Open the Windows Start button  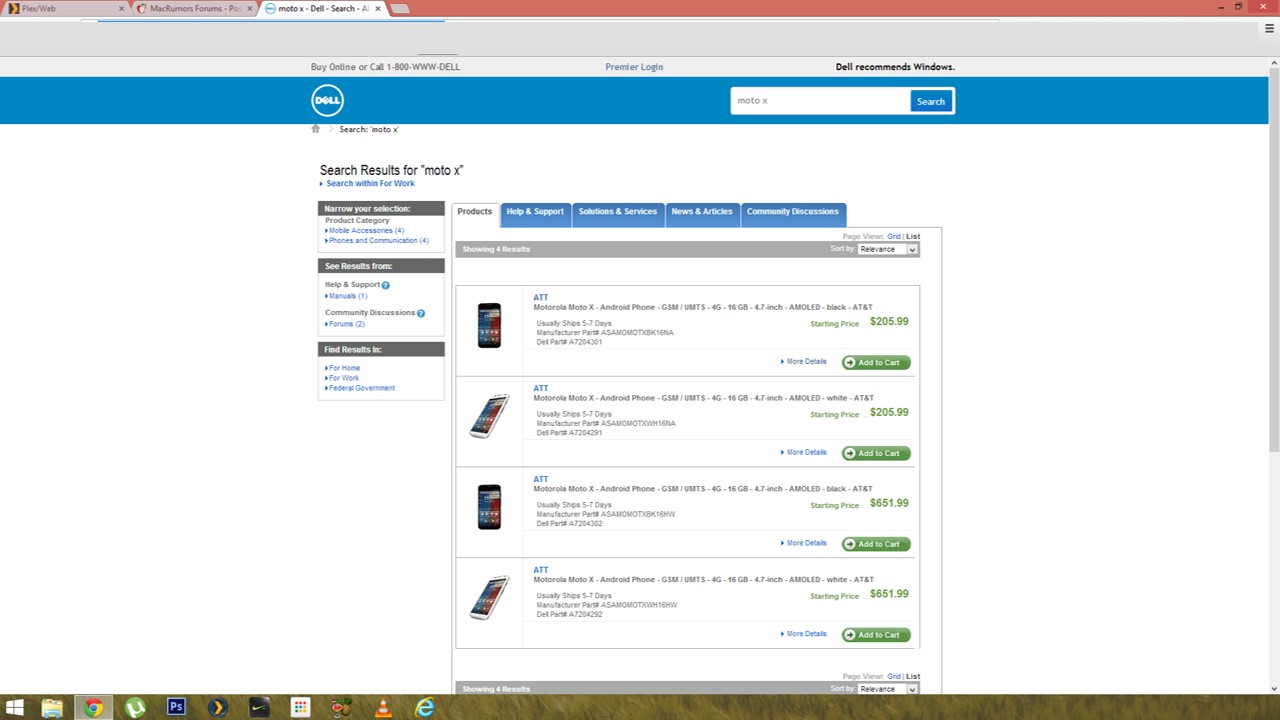click(x=14, y=708)
